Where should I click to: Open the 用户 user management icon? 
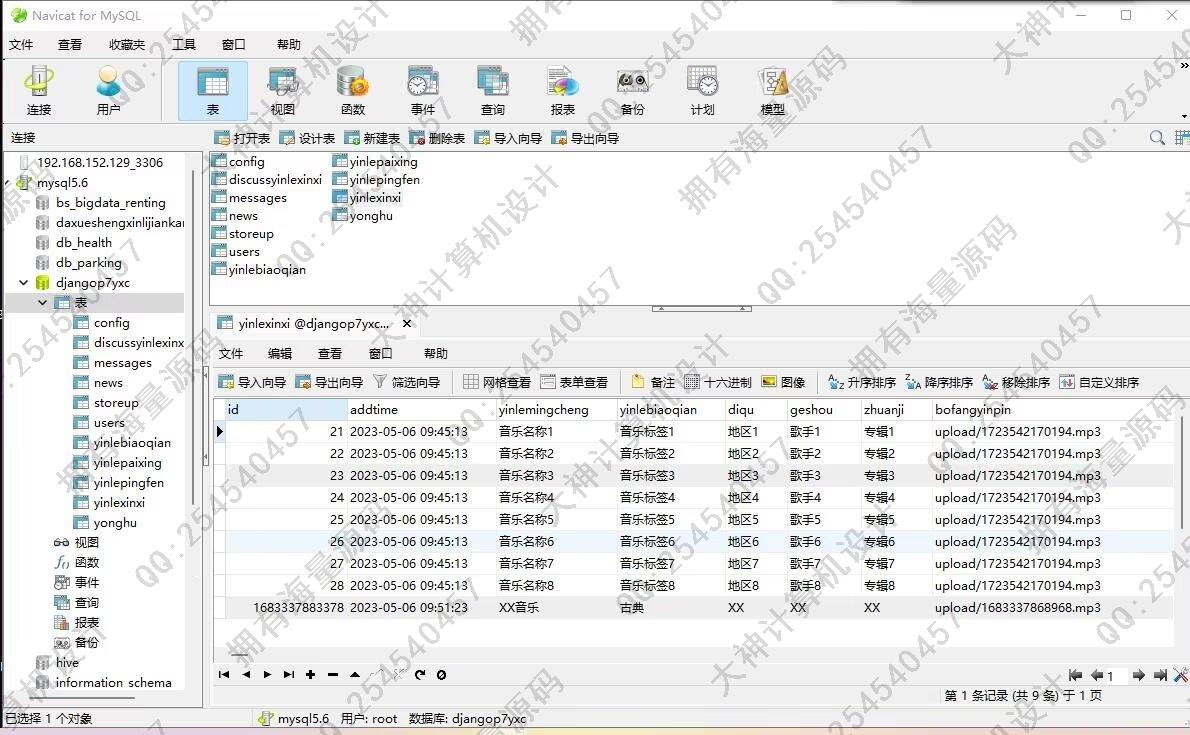pyautogui.click(x=108, y=91)
